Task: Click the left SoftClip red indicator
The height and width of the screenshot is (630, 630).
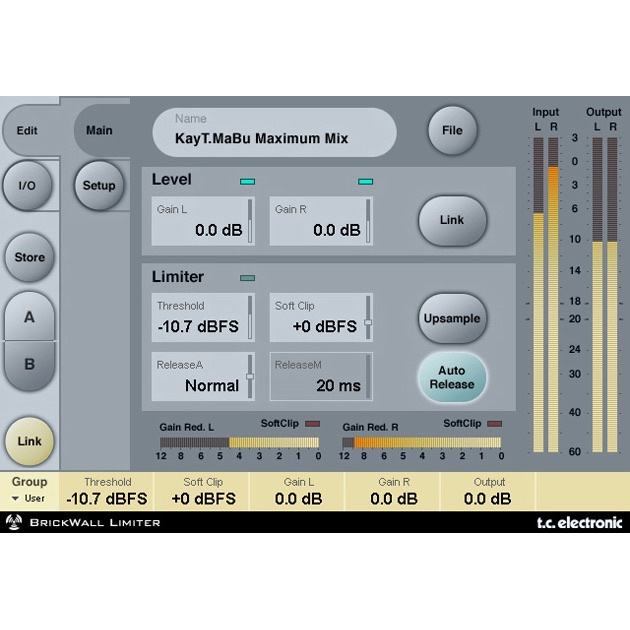Action: [x=313, y=423]
